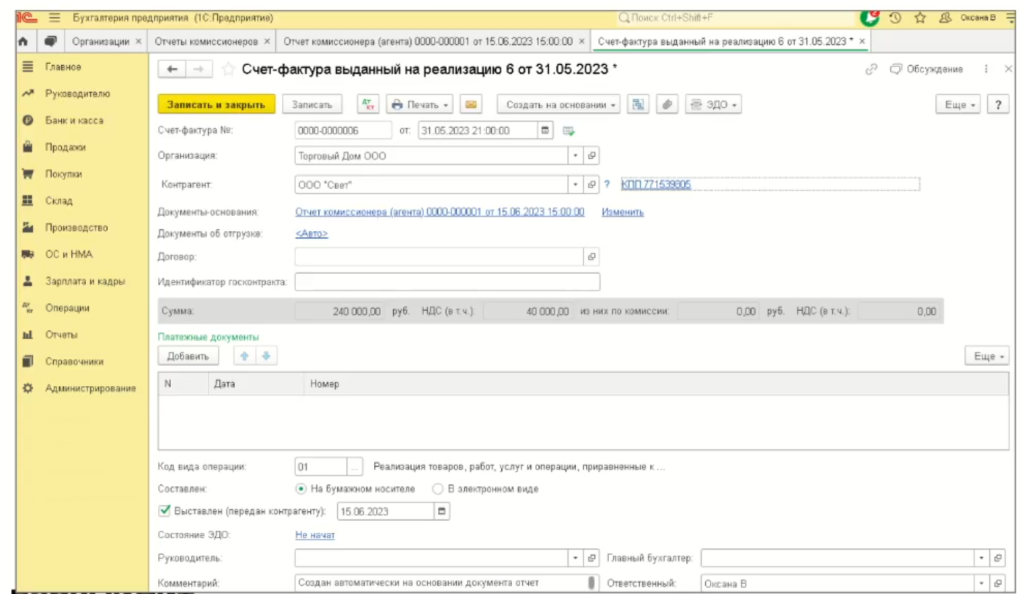Open history clock icon in title bar

click(895, 18)
